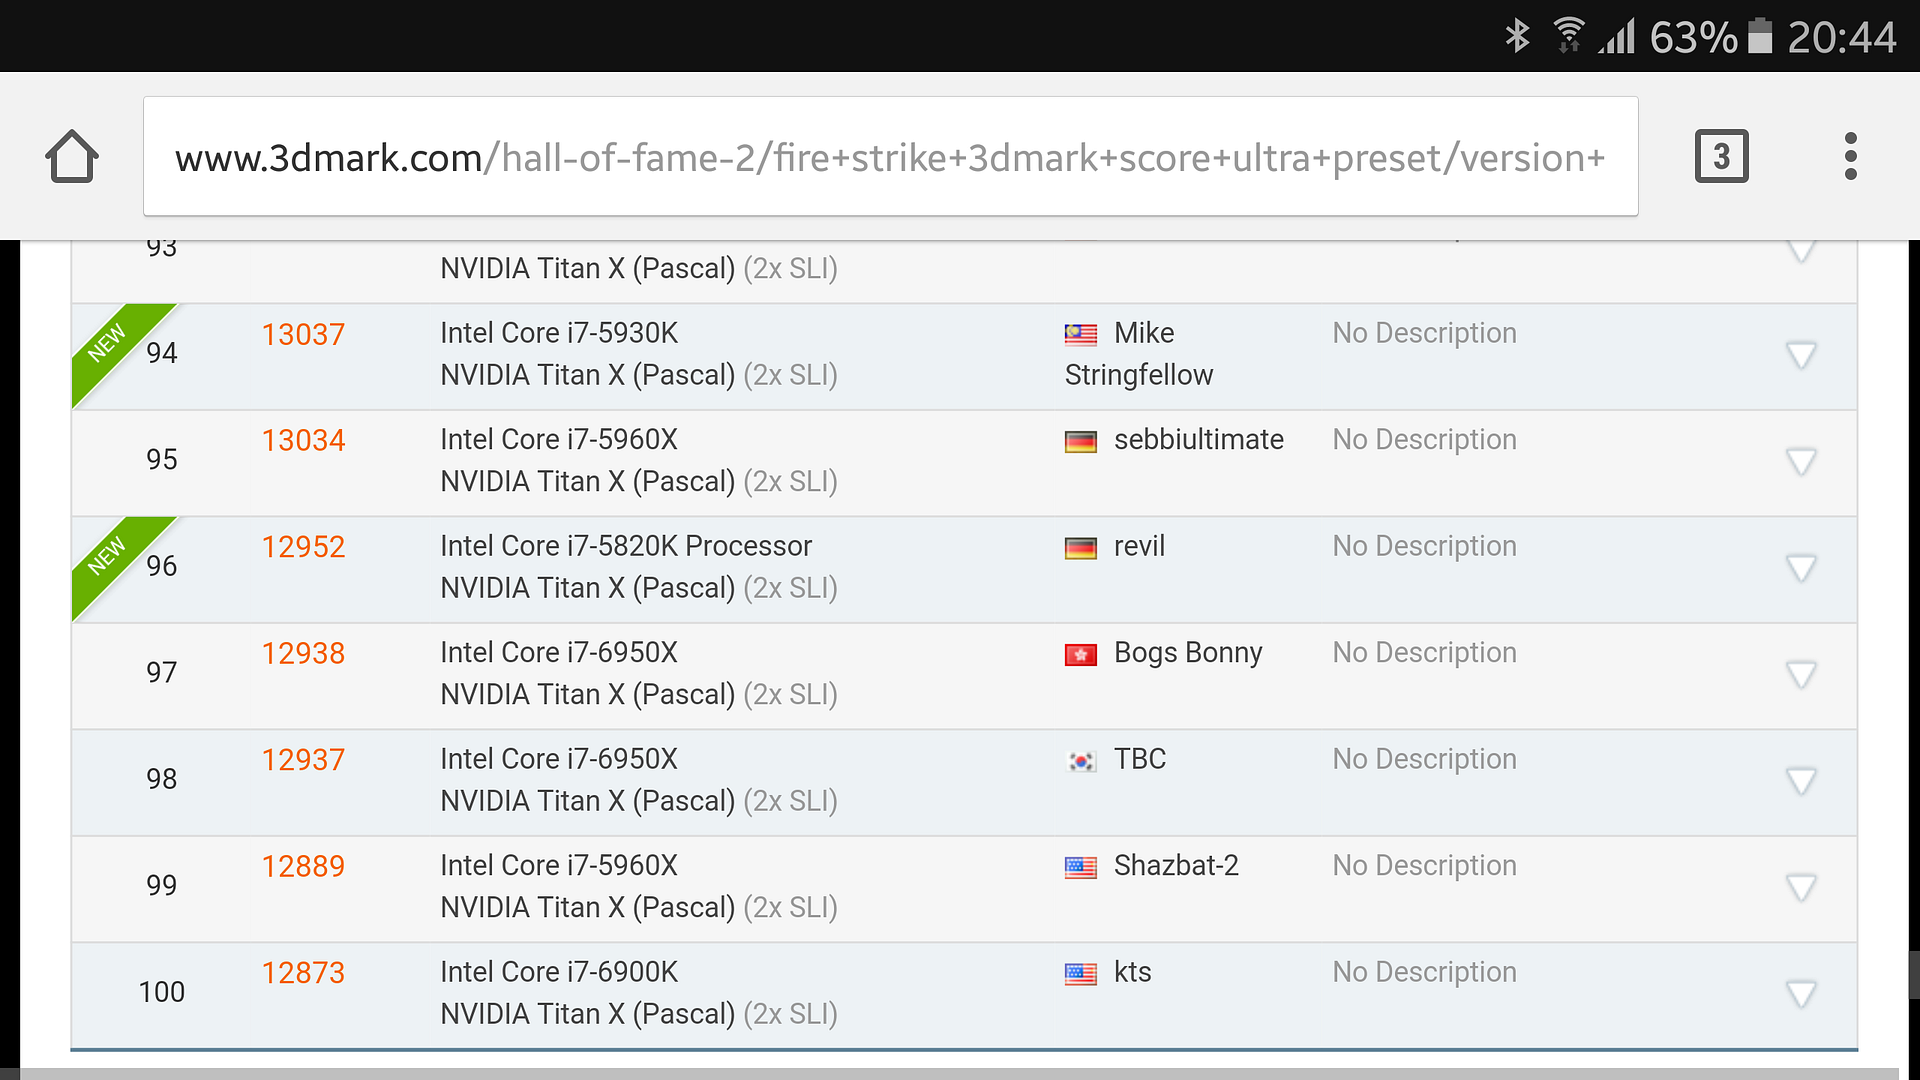This screenshot has height=1080, width=1920.
Task: Click username Shazbat-2
Action: [x=1176, y=866]
